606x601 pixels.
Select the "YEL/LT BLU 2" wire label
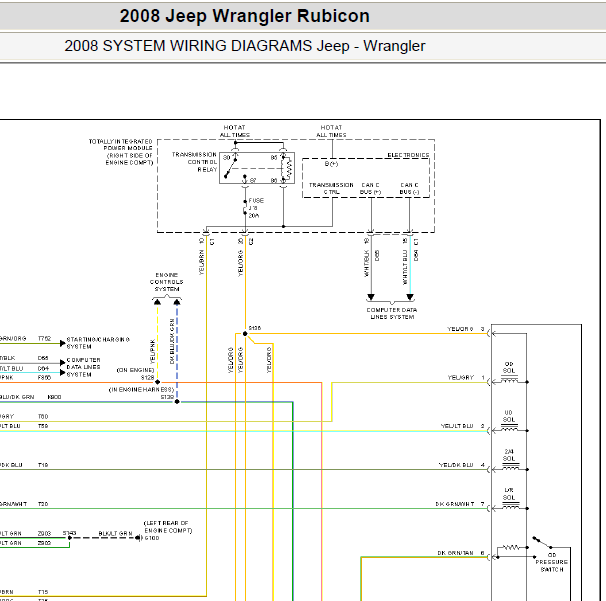pos(463,426)
